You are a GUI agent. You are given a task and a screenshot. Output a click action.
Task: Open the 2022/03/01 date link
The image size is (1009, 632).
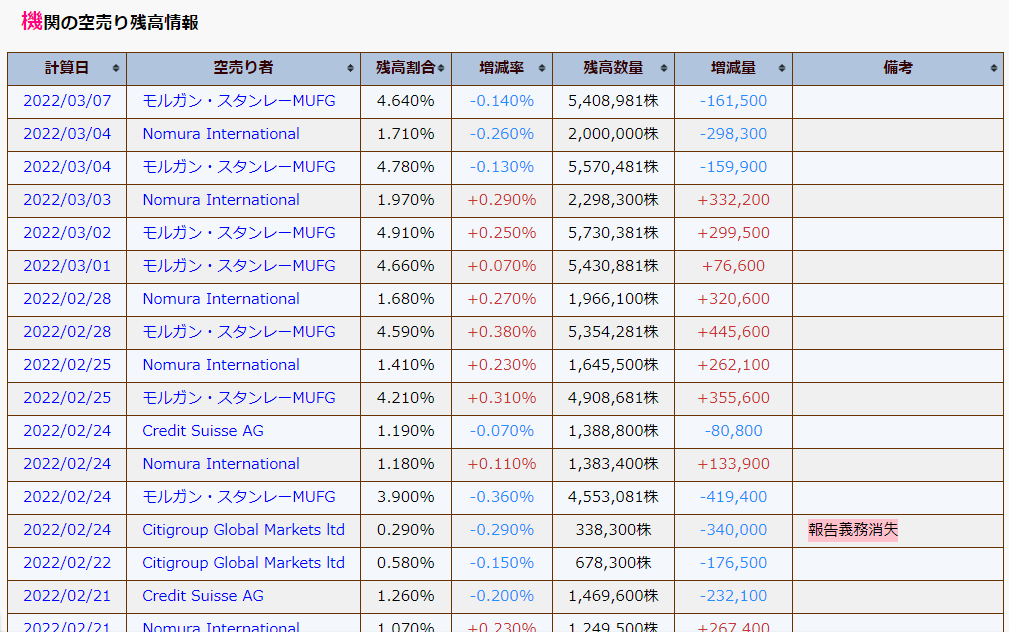coord(67,266)
